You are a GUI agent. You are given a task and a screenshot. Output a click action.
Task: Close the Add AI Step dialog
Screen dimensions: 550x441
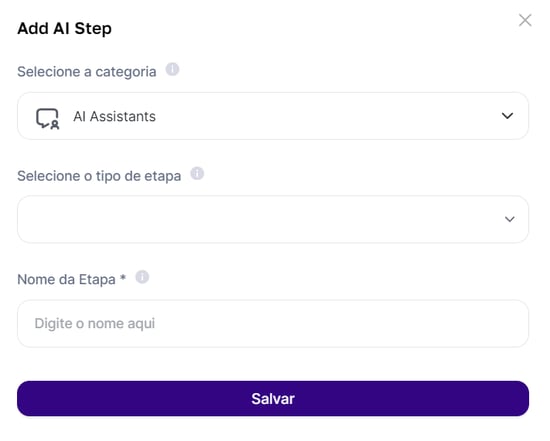[x=525, y=20]
